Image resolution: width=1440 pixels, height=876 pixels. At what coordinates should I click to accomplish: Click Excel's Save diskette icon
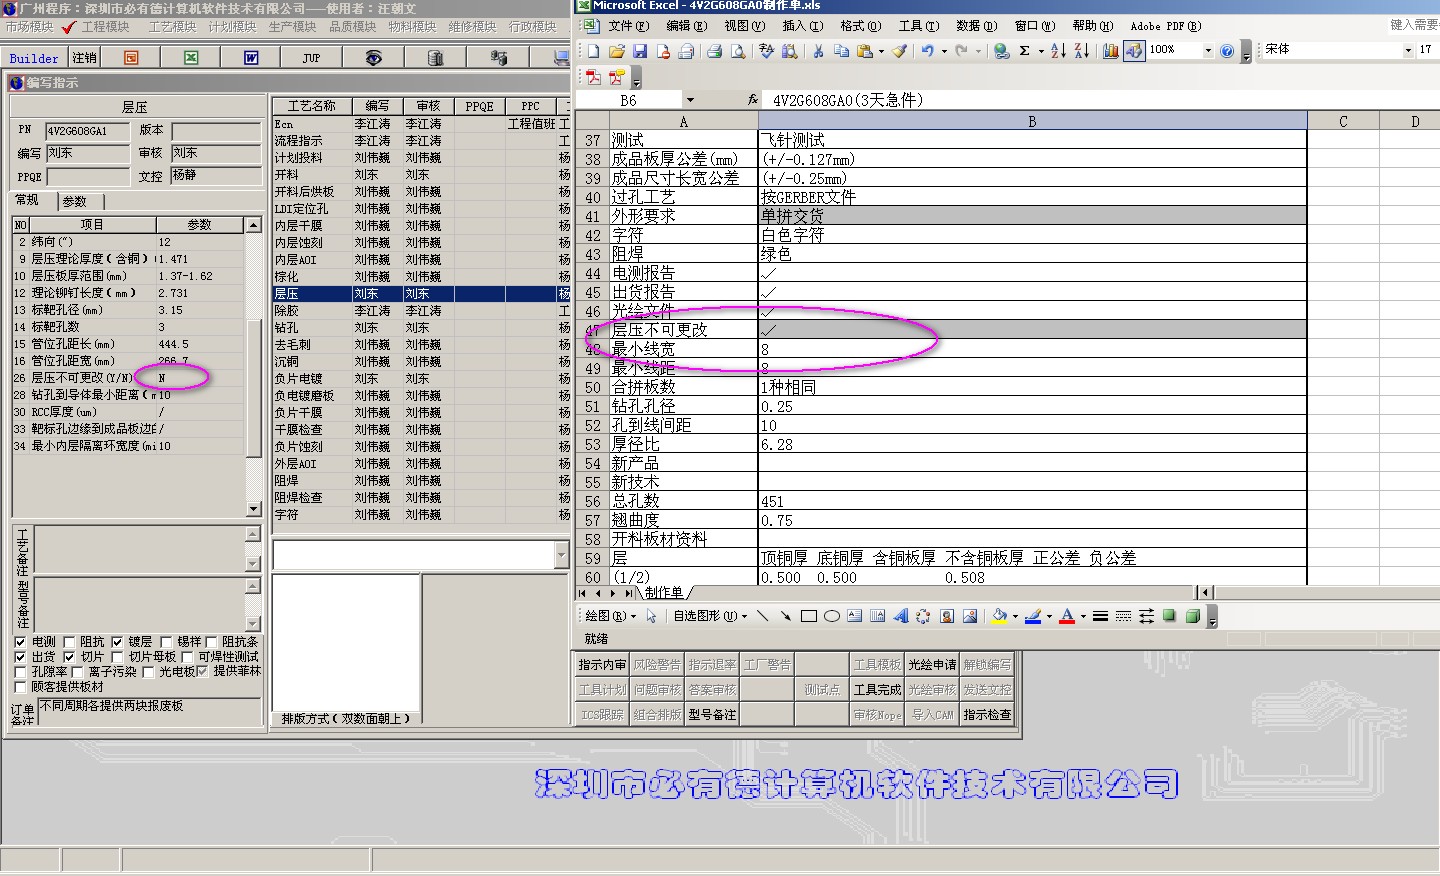tap(640, 50)
